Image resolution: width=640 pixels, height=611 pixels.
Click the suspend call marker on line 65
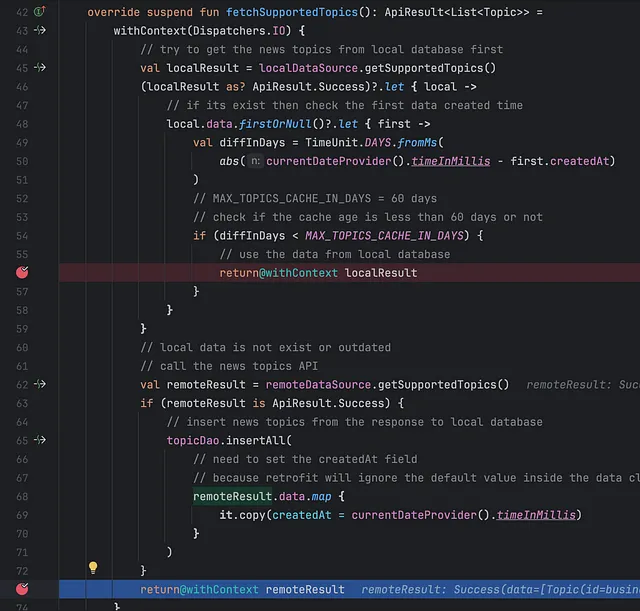(40, 440)
